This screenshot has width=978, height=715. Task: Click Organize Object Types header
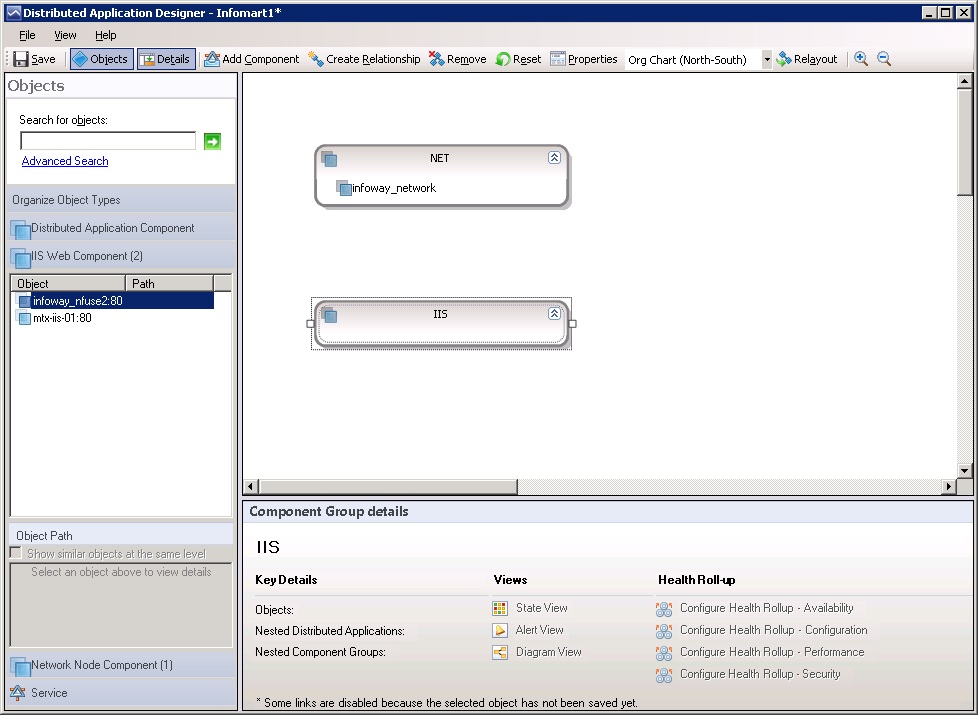click(122, 200)
